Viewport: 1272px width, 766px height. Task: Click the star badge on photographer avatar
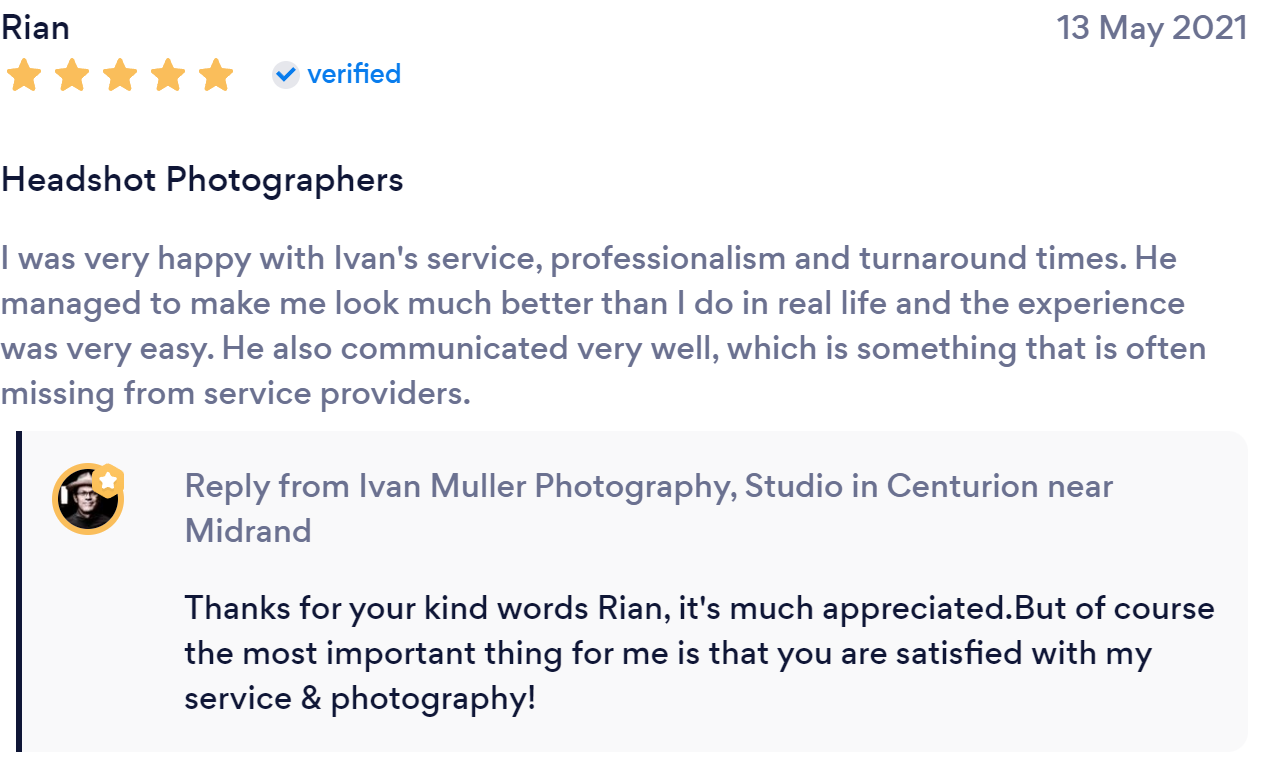point(107,481)
